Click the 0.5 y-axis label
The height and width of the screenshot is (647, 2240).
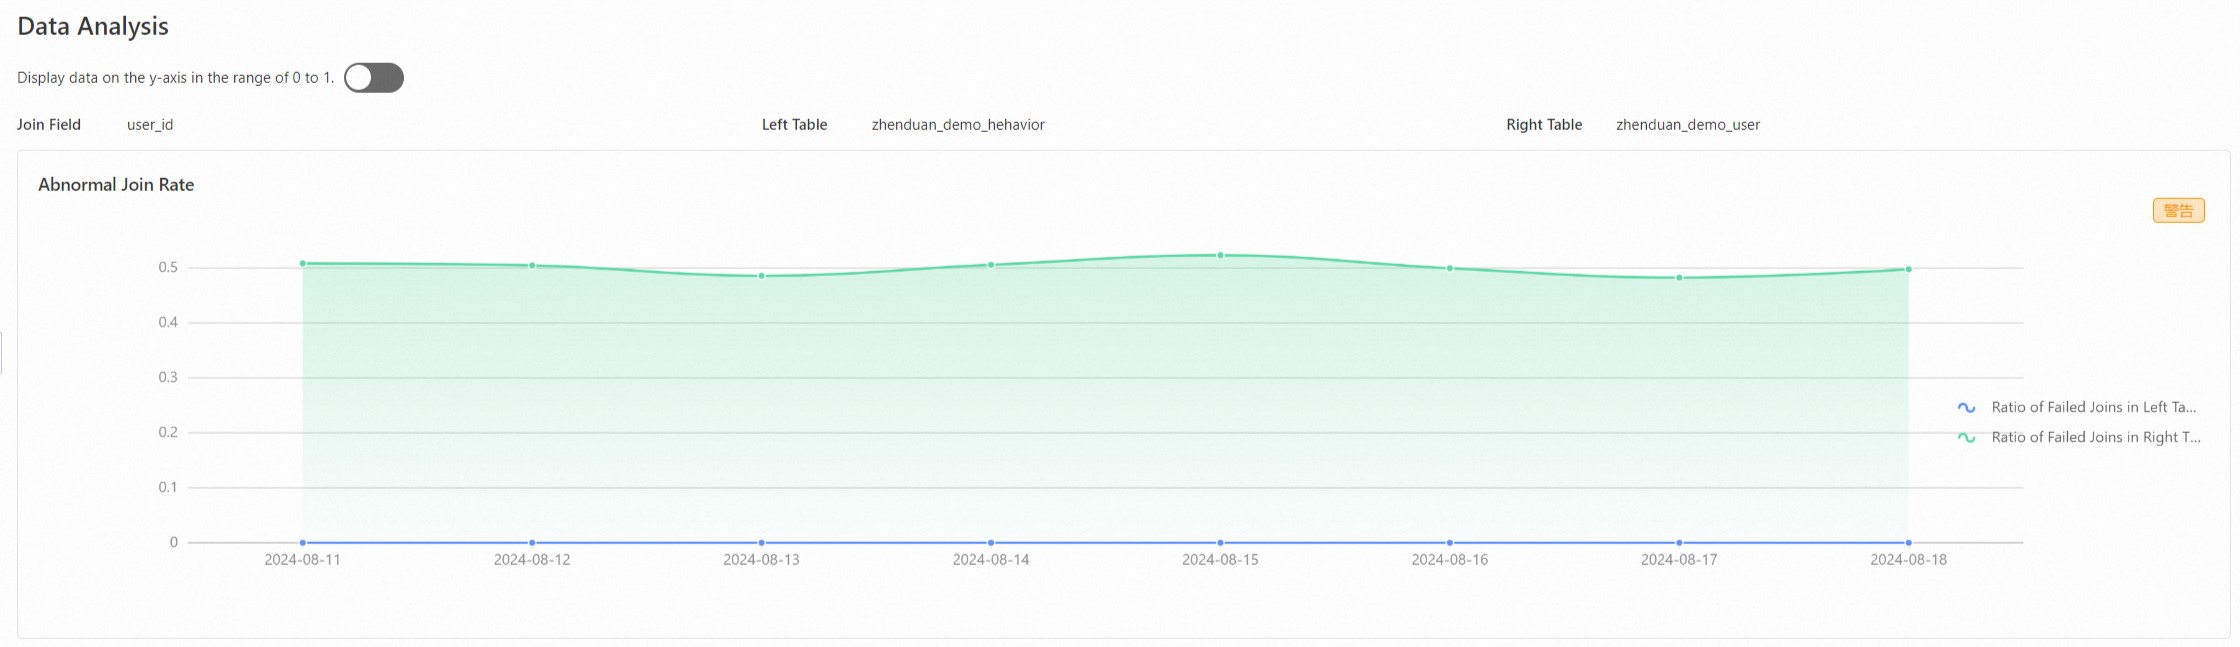click(168, 267)
